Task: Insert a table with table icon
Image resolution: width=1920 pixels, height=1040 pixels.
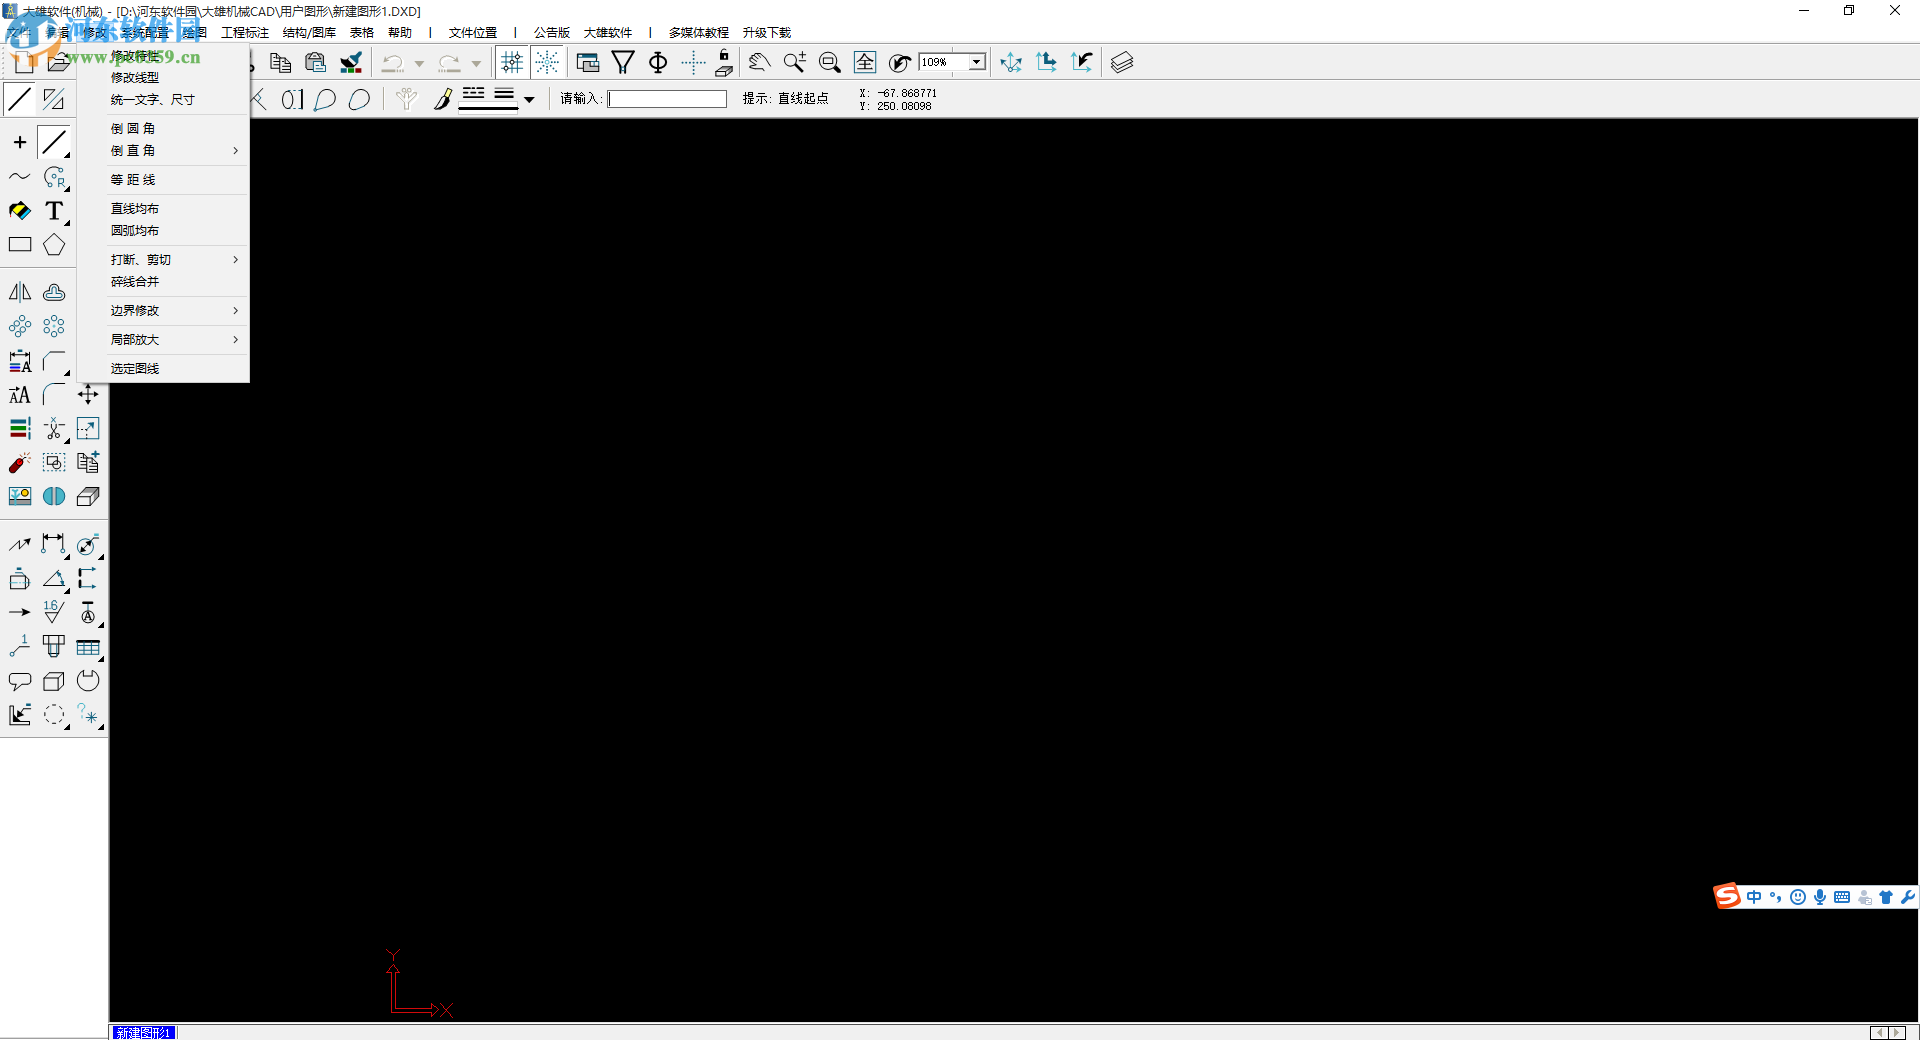Action: (88, 647)
